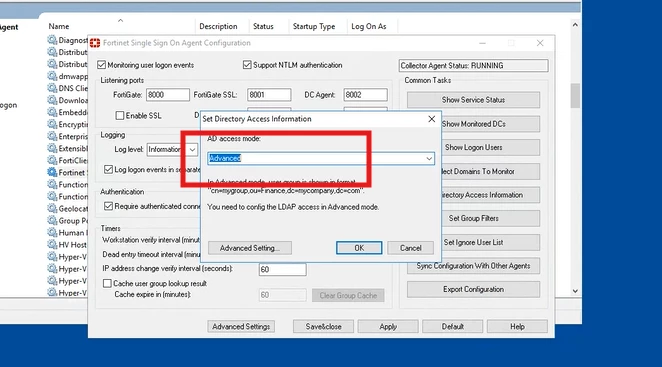Click the Group Policy service gear icon

[x=52, y=220]
